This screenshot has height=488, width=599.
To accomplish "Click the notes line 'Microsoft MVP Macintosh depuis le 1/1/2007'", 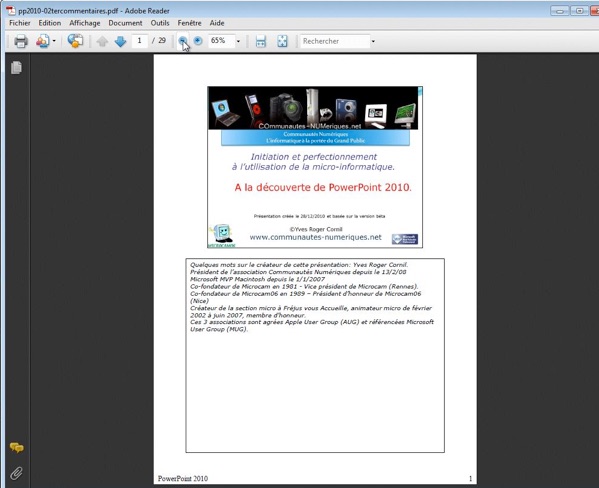I will [x=257, y=279].
